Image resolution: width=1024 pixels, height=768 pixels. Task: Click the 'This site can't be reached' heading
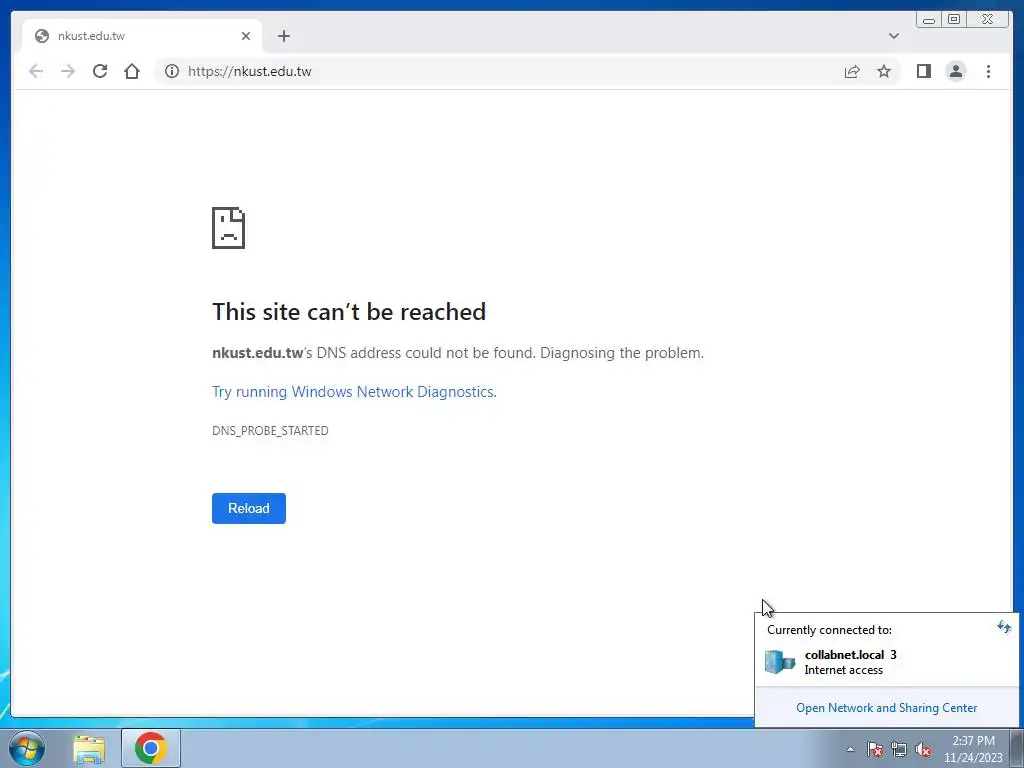point(349,312)
